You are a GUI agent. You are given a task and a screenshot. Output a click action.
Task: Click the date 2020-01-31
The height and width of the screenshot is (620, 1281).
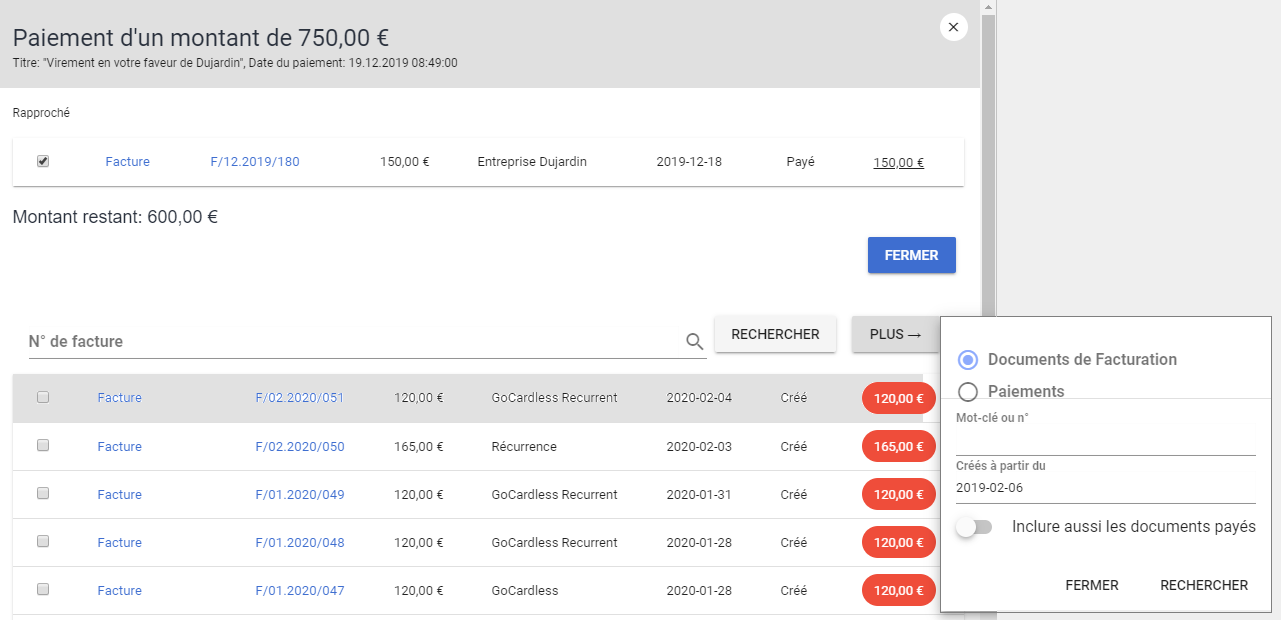(699, 495)
